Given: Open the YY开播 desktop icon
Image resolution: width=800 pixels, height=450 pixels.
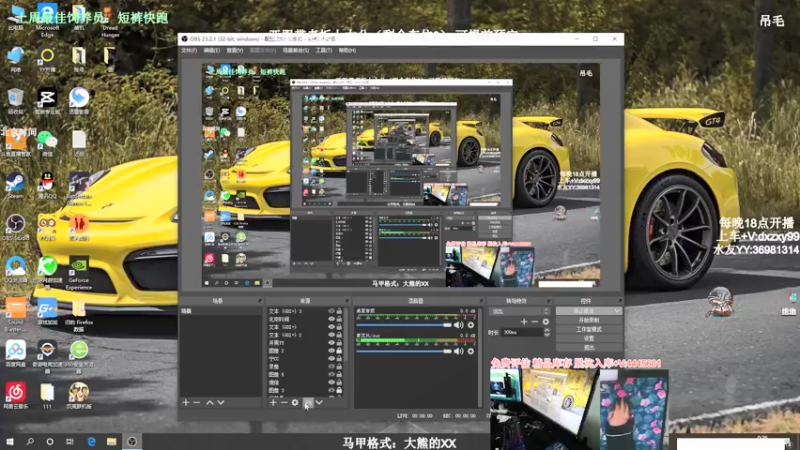Looking at the screenshot, I should tap(47, 60).
